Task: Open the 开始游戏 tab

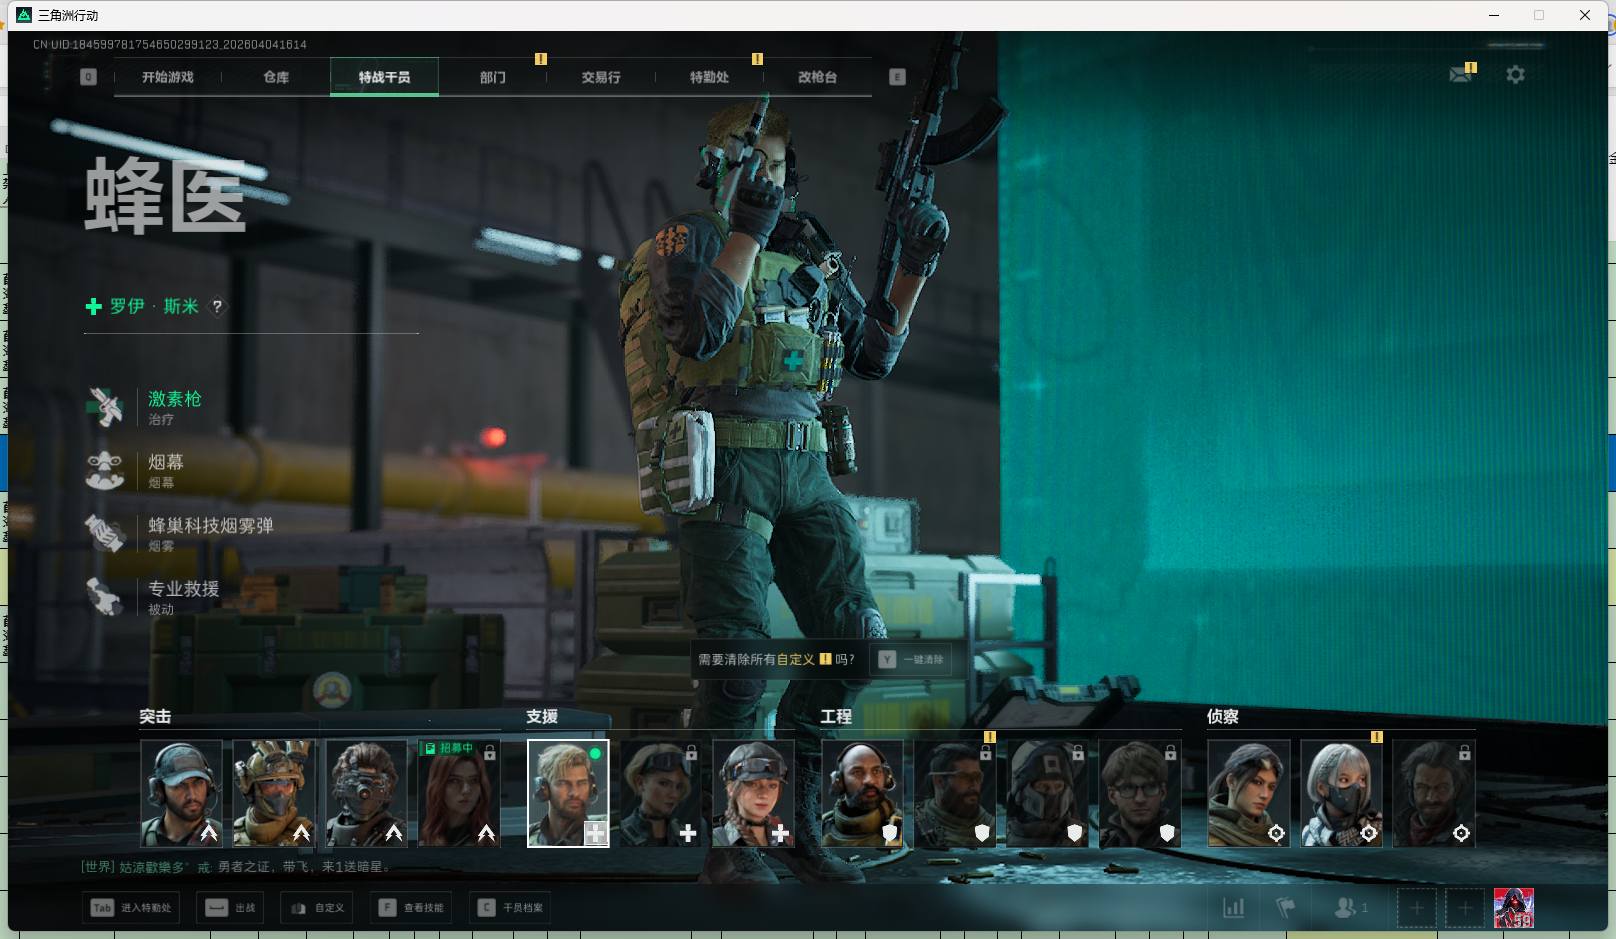Action: [168, 77]
